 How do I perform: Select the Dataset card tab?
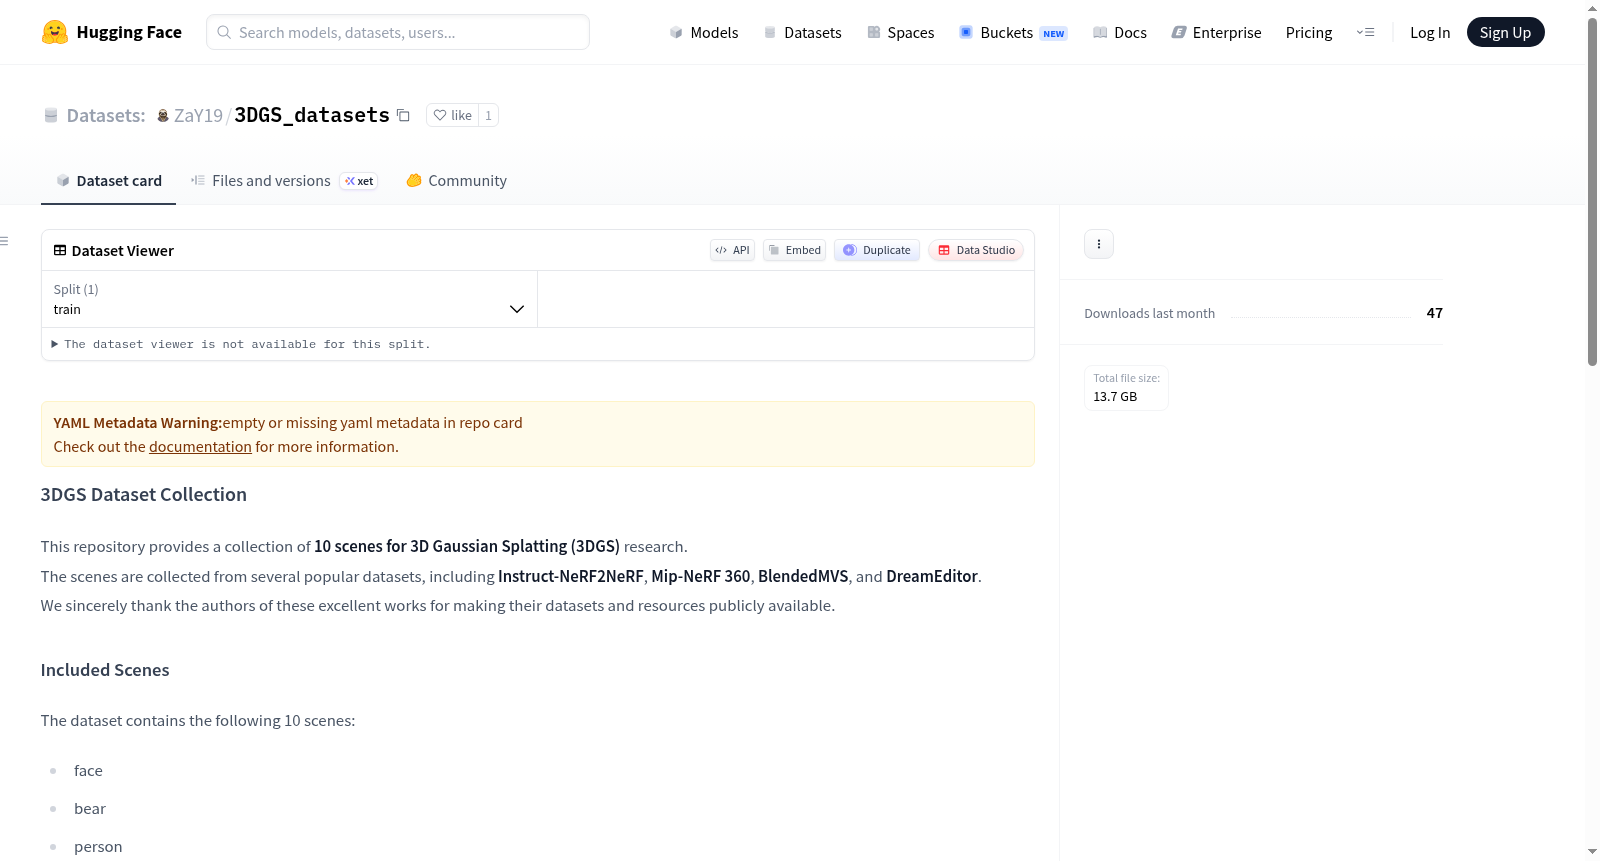tap(108, 181)
